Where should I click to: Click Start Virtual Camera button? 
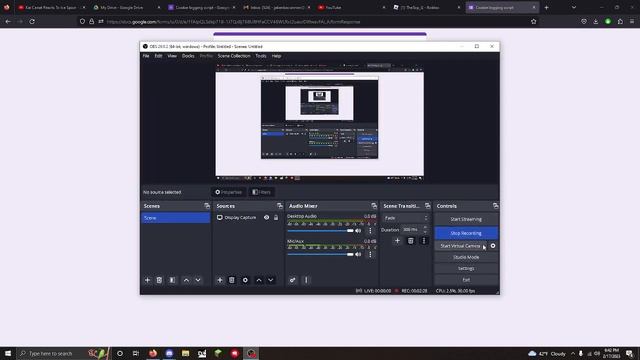tap(461, 246)
